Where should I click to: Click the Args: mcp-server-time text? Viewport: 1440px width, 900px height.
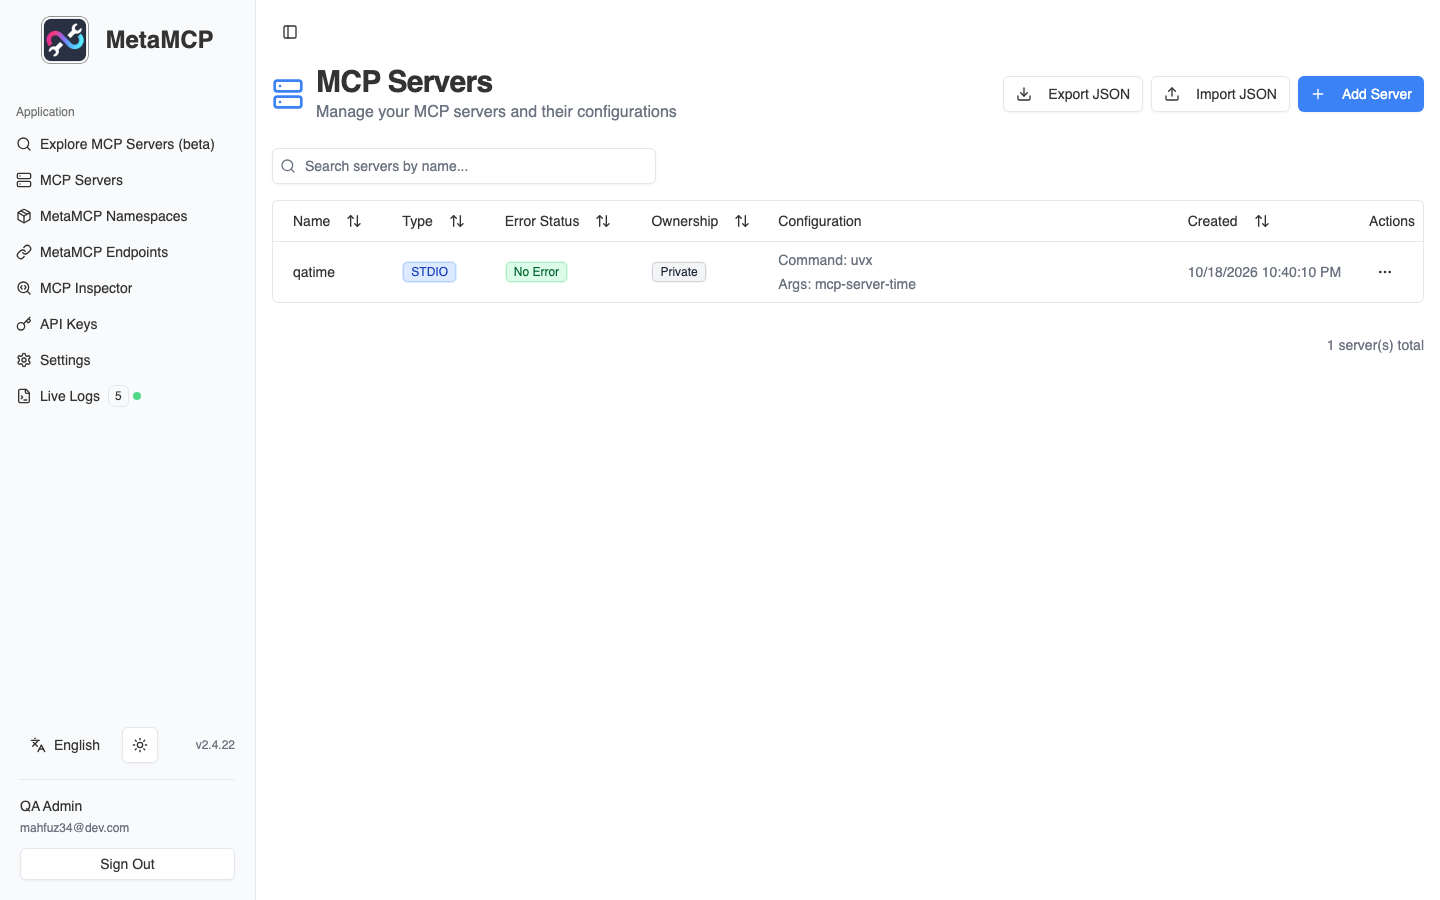(847, 284)
